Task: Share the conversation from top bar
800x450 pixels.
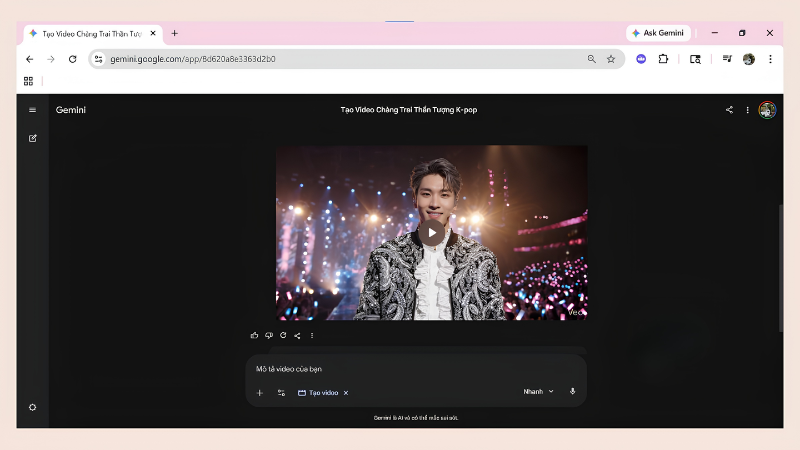Action: click(730, 110)
